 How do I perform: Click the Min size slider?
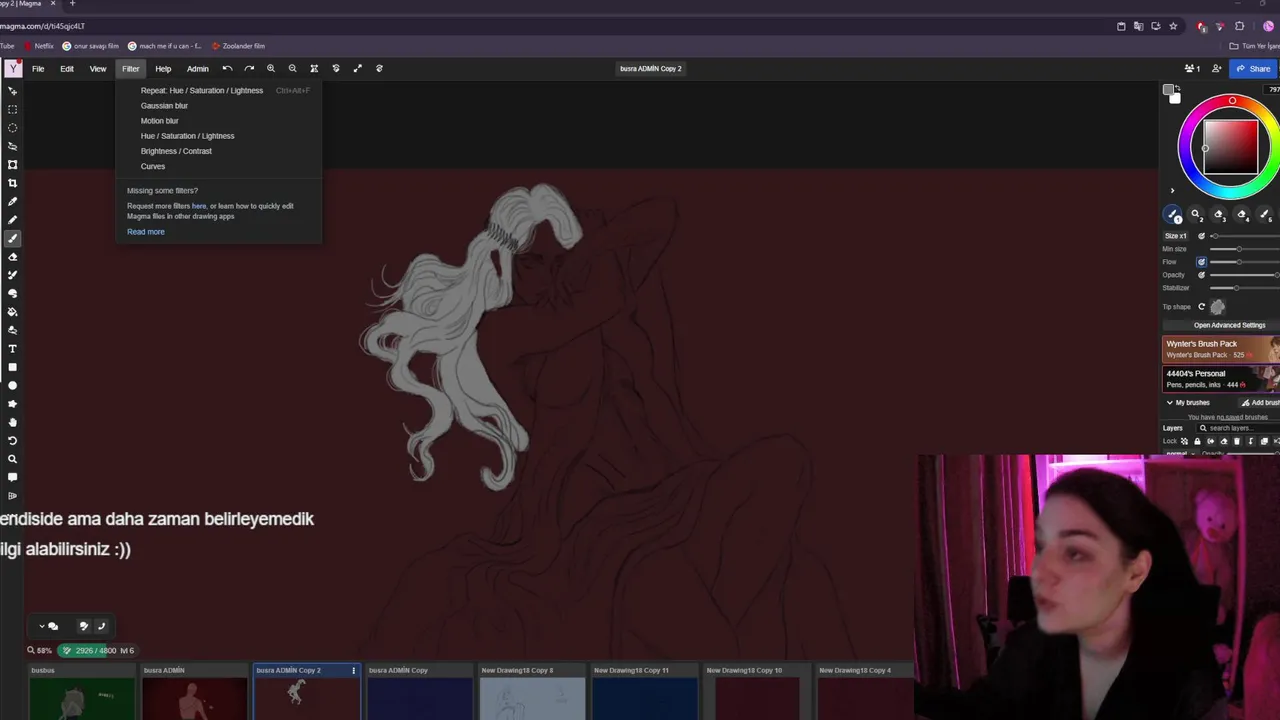(x=1245, y=249)
